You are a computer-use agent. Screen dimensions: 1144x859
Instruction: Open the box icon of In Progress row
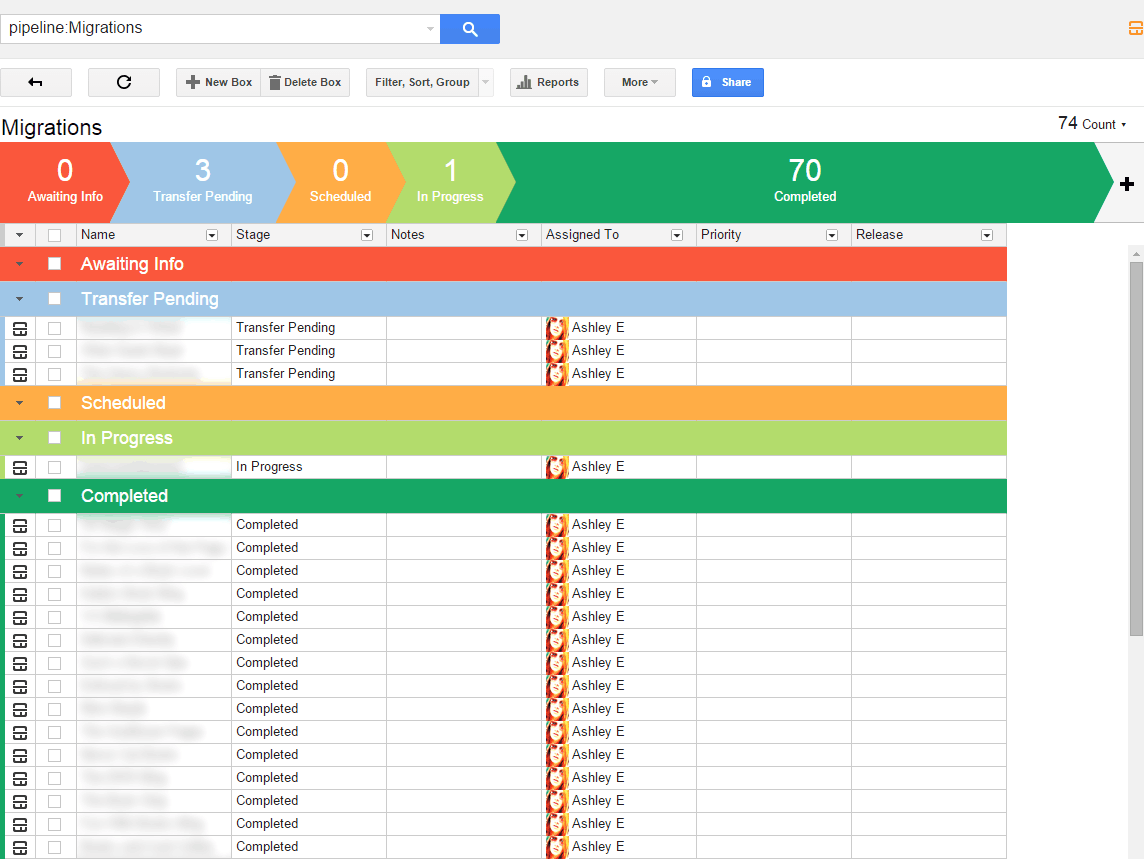(x=20, y=467)
